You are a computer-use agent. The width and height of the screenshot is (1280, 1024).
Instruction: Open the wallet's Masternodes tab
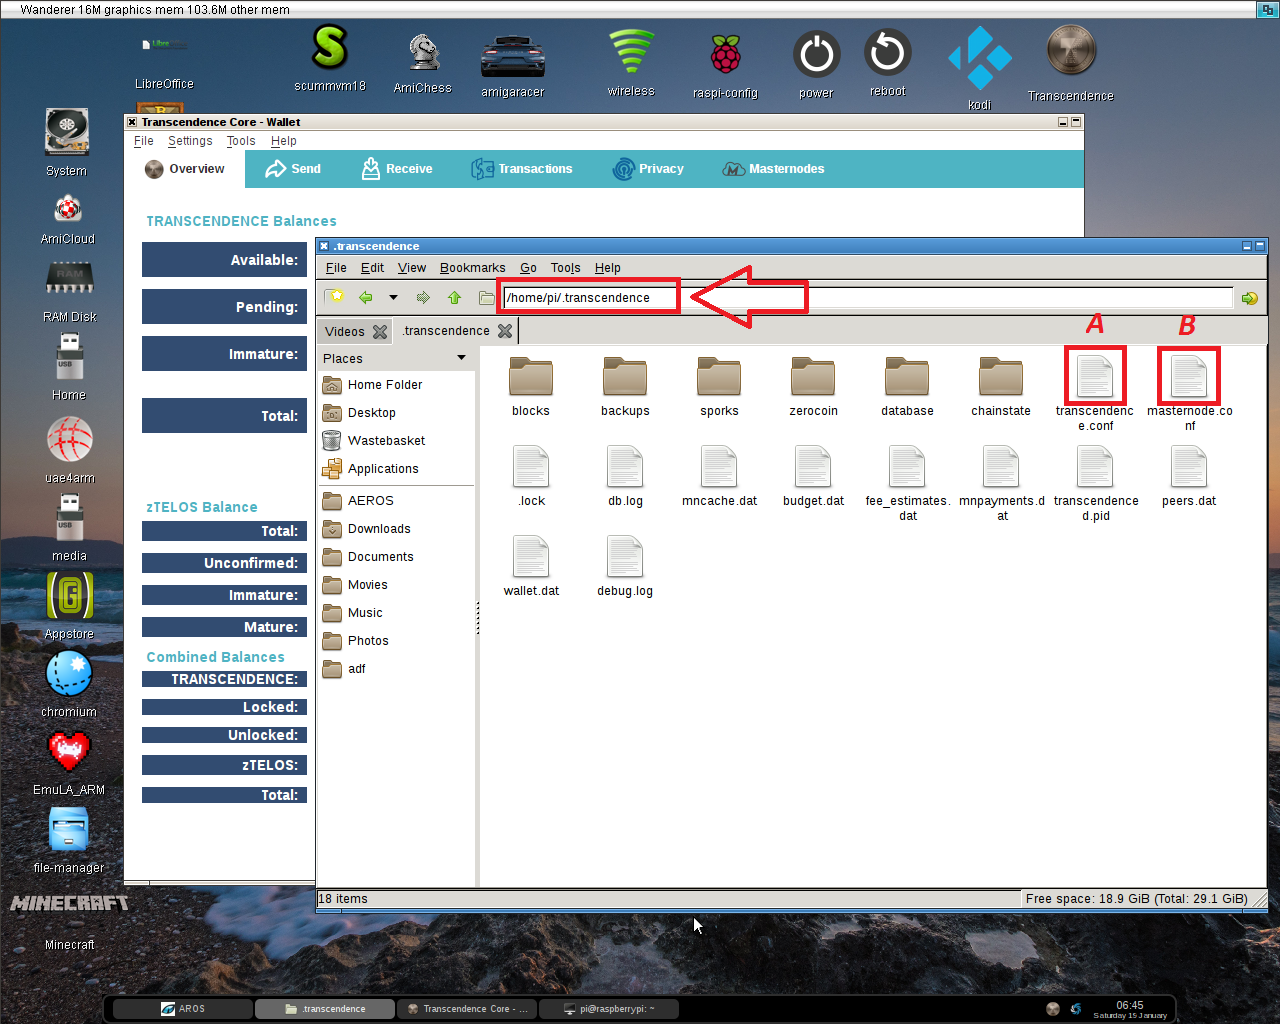(x=773, y=169)
